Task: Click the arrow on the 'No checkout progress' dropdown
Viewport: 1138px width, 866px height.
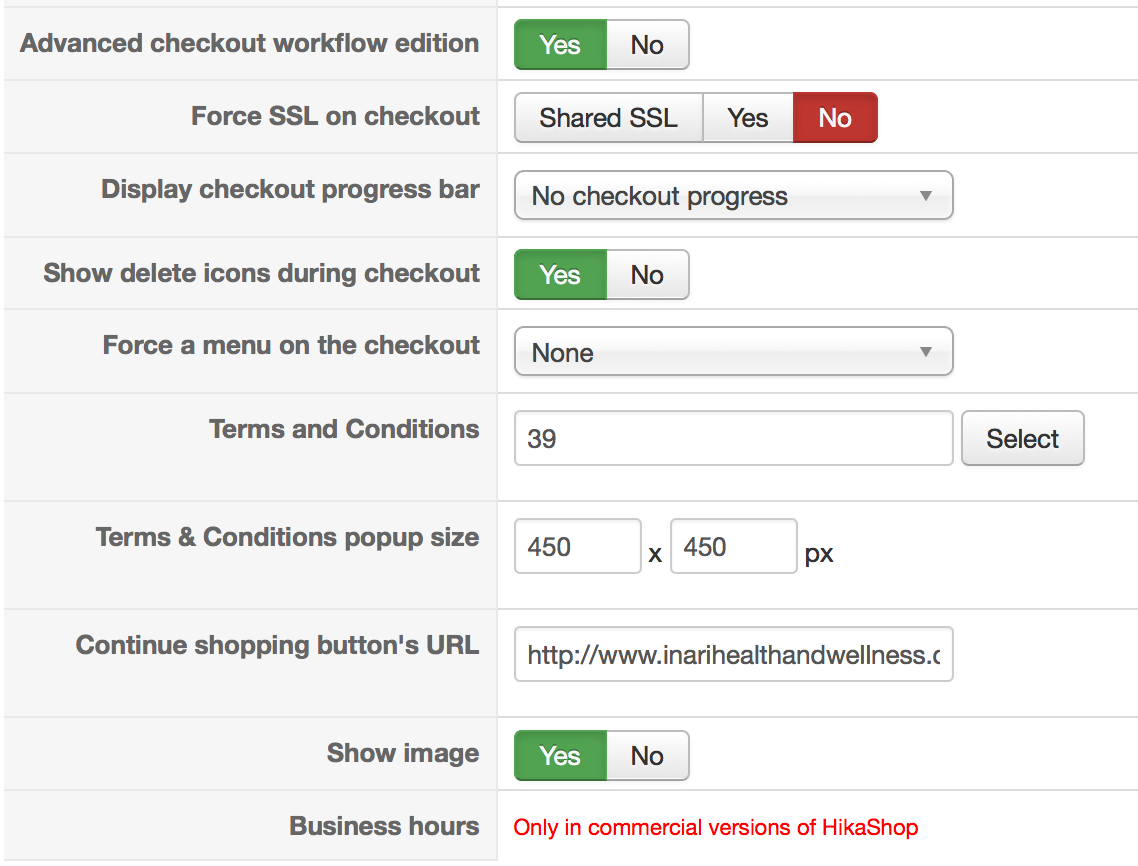Action: (926, 196)
